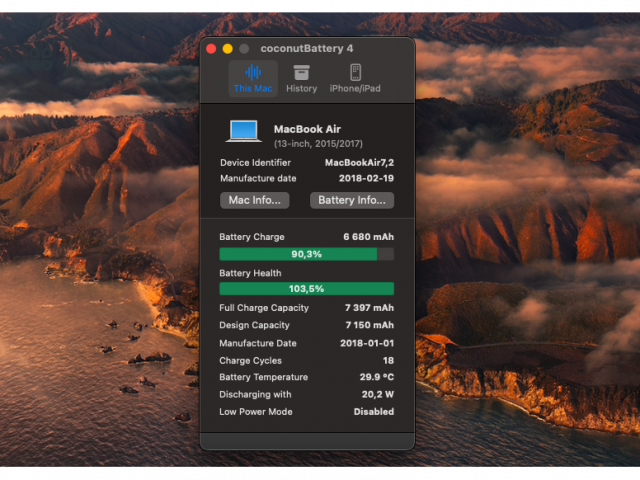
Task: Click the (13-inch, 2015/2017) subtitle
Action: click(x=318, y=144)
